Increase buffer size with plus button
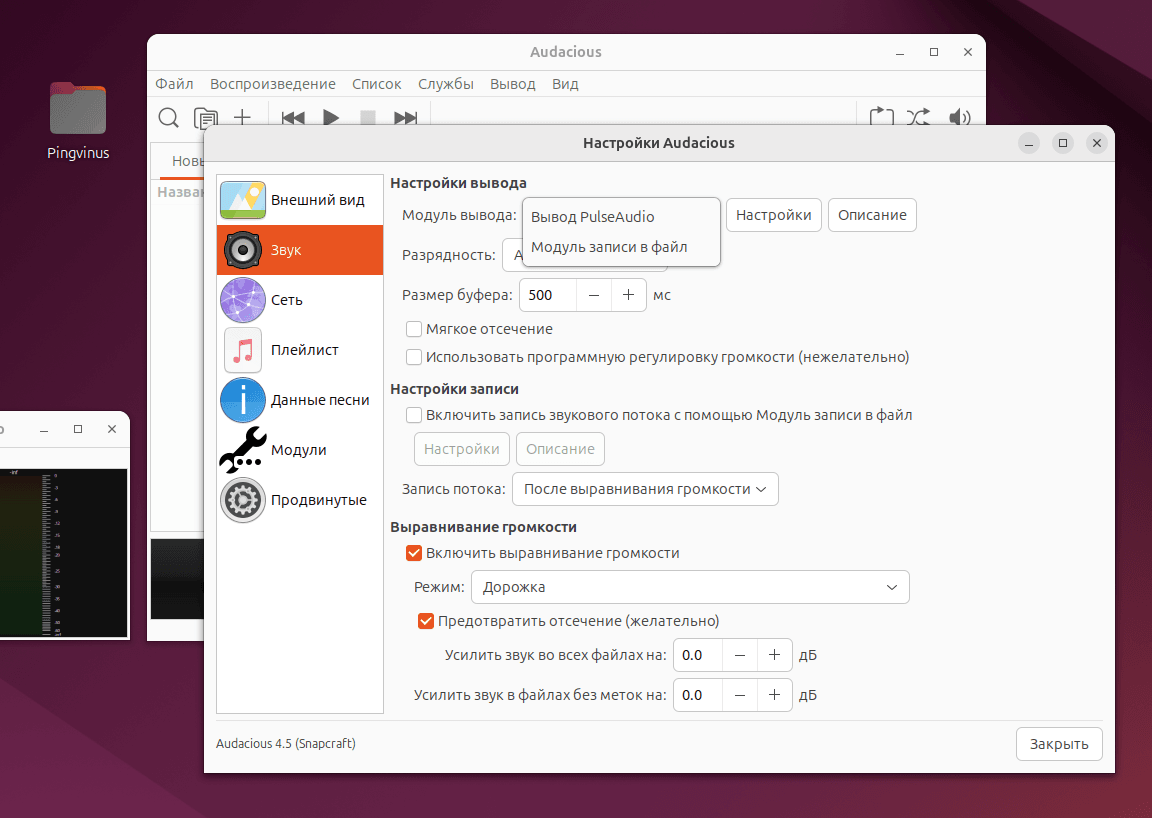 (x=628, y=295)
